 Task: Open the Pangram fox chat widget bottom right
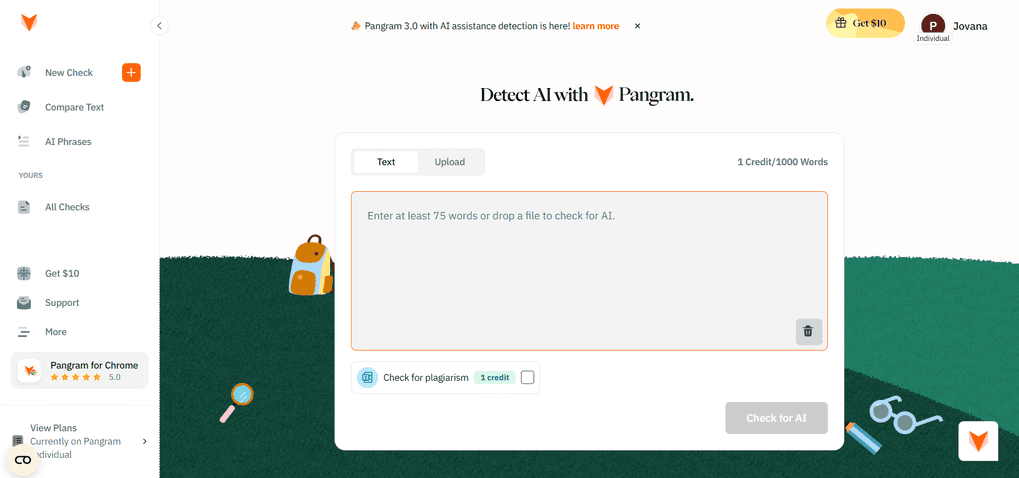[978, 441]
